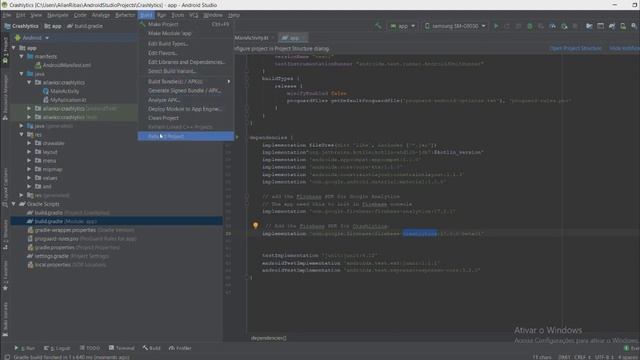Click the CRLF line separator status entry

coord(582,357)
